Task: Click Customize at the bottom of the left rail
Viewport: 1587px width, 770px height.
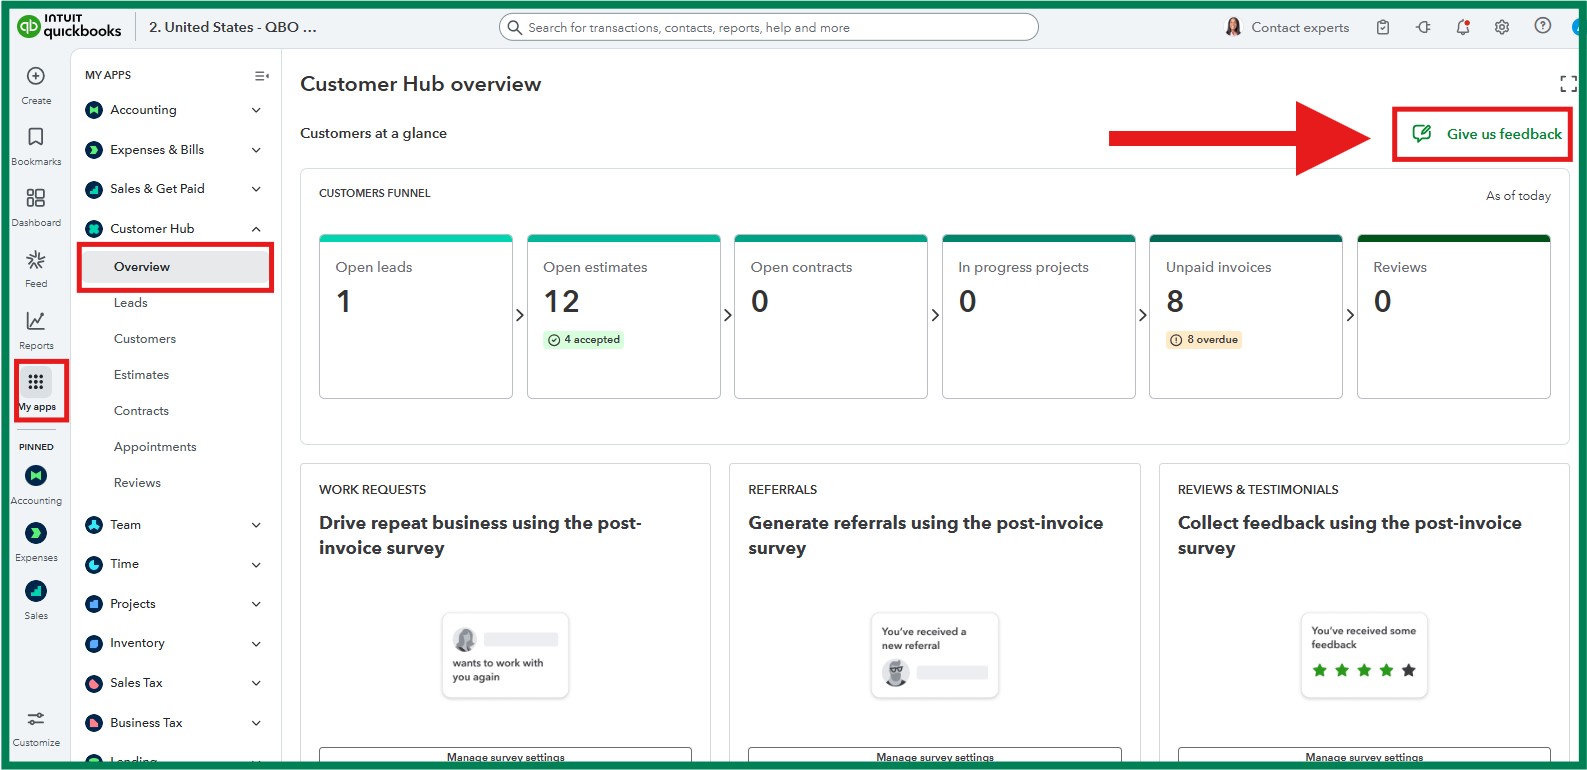Action: click(x=36, y=728)
